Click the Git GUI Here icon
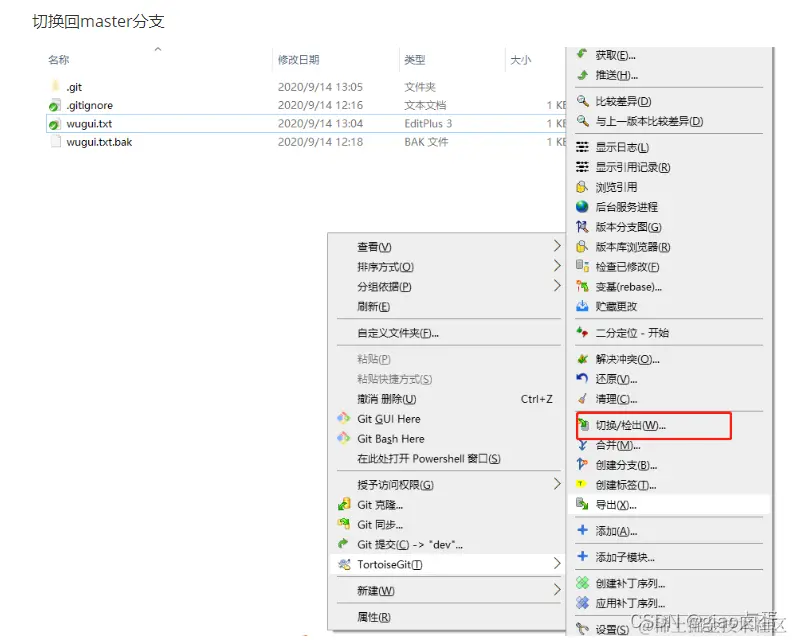The height and width of the screenshot is (641, 793). tap(344, 418)
